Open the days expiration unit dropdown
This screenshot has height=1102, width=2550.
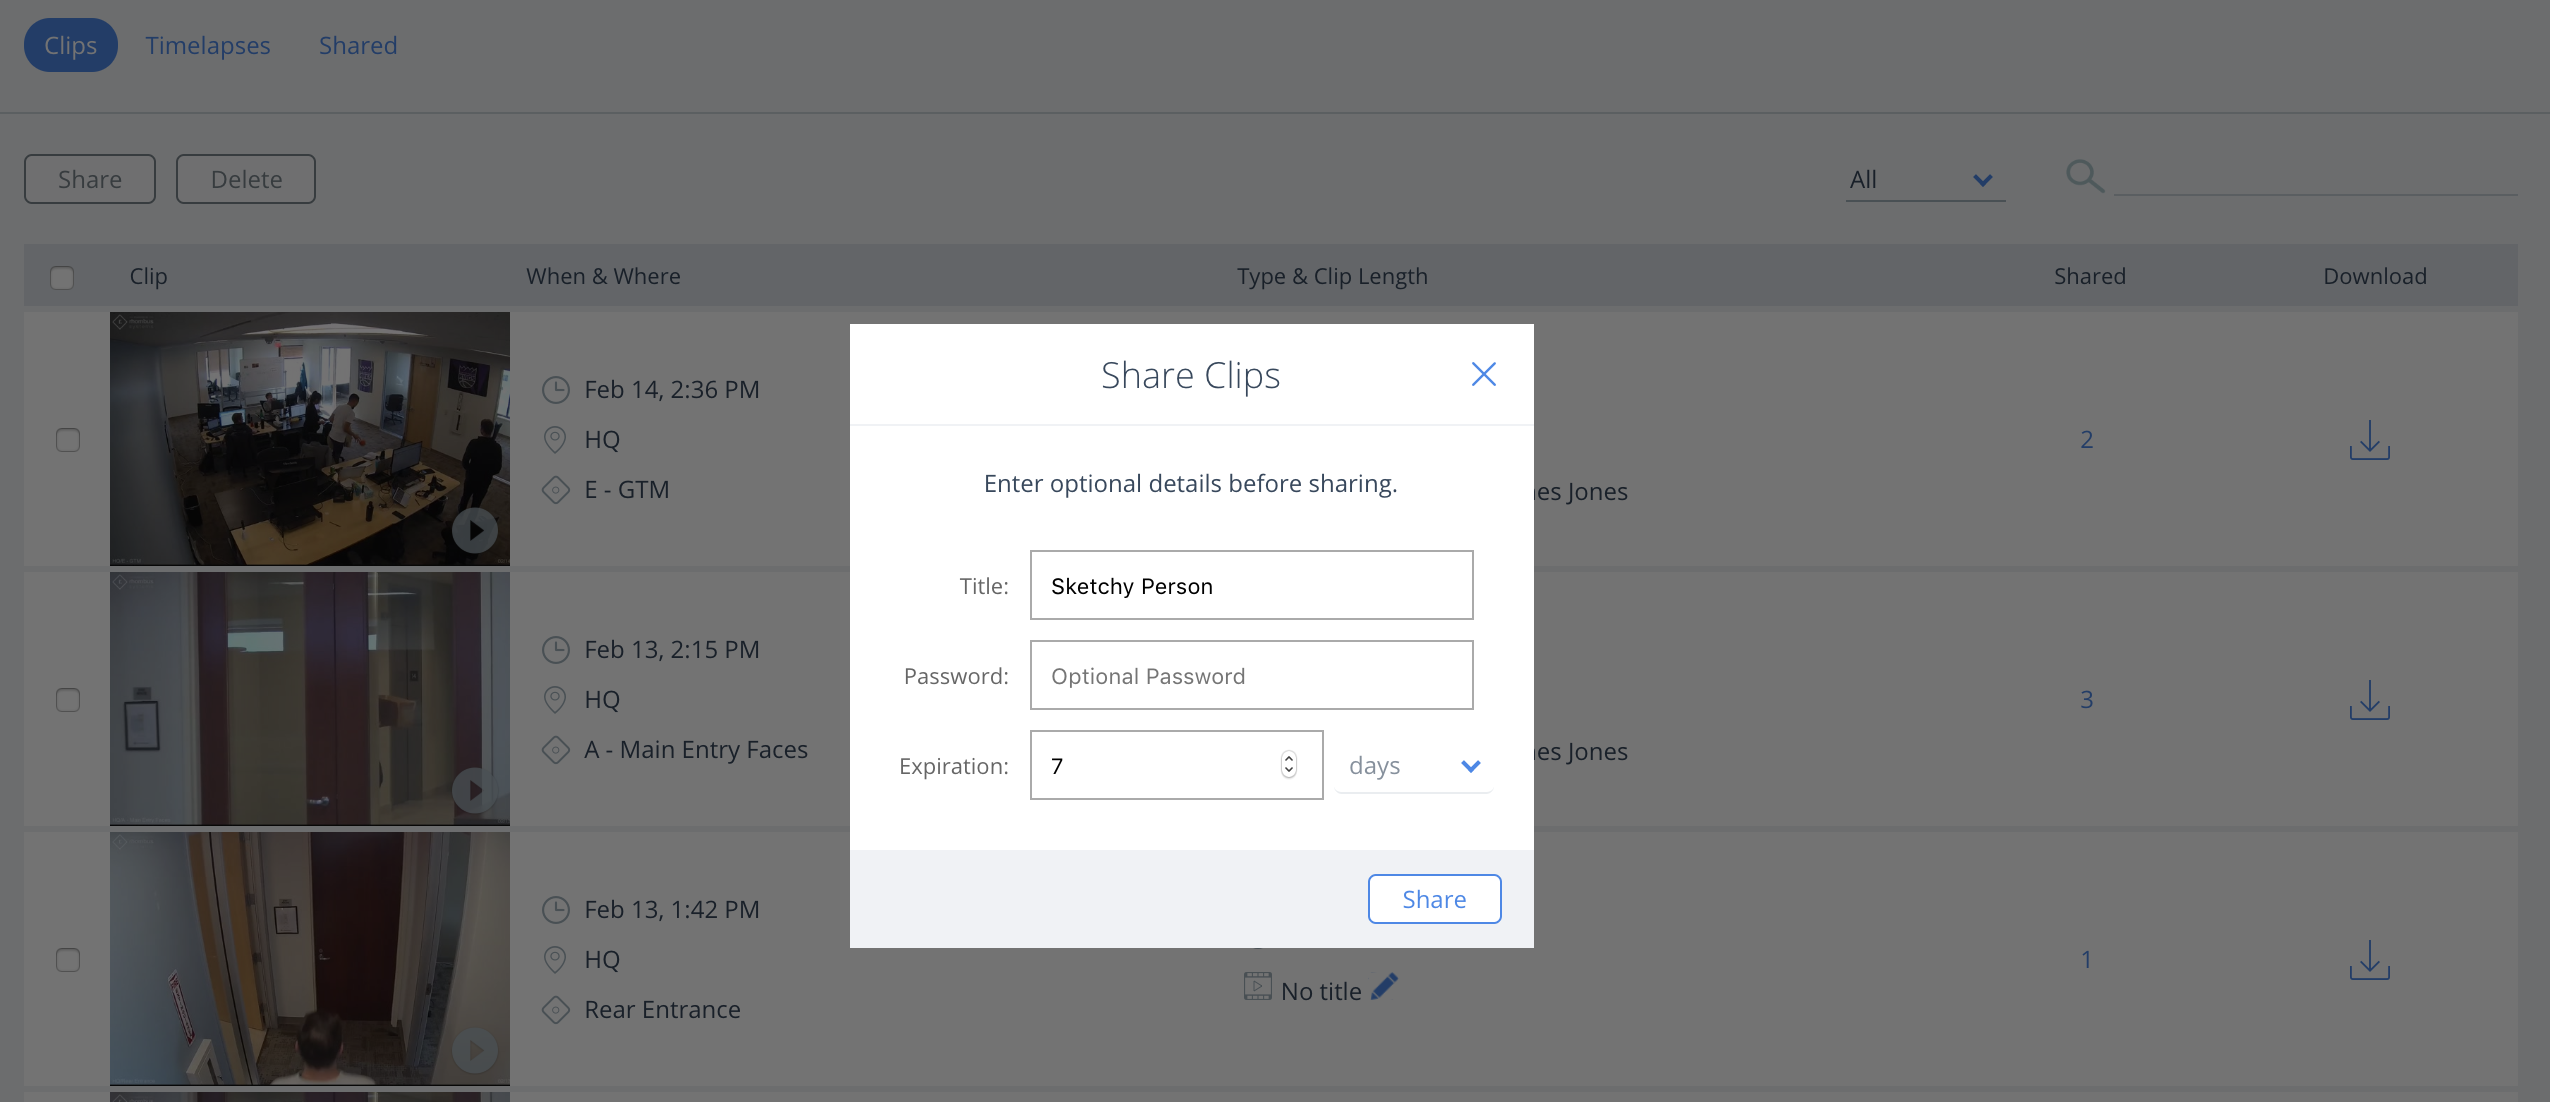pyautogui.click(x=1413, y=766)
